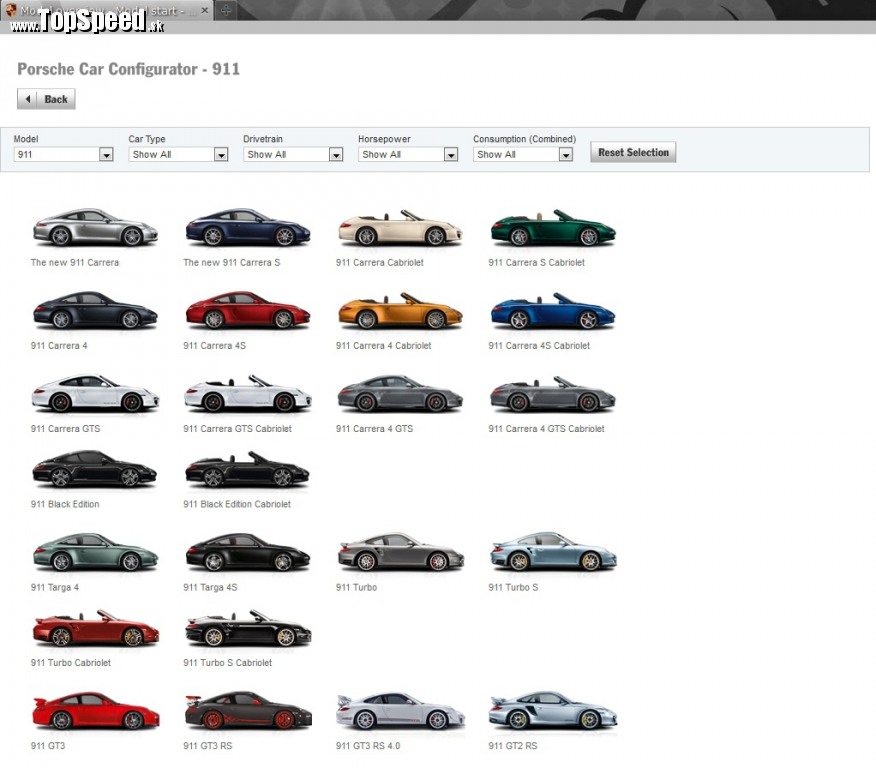Click '911 Turbo' label
The width and height of the screenshot is (876, 768).
coord(356,587)
